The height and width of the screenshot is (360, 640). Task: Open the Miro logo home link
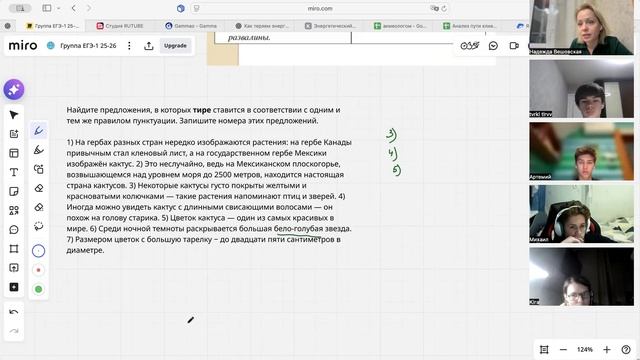coord(23,45)
